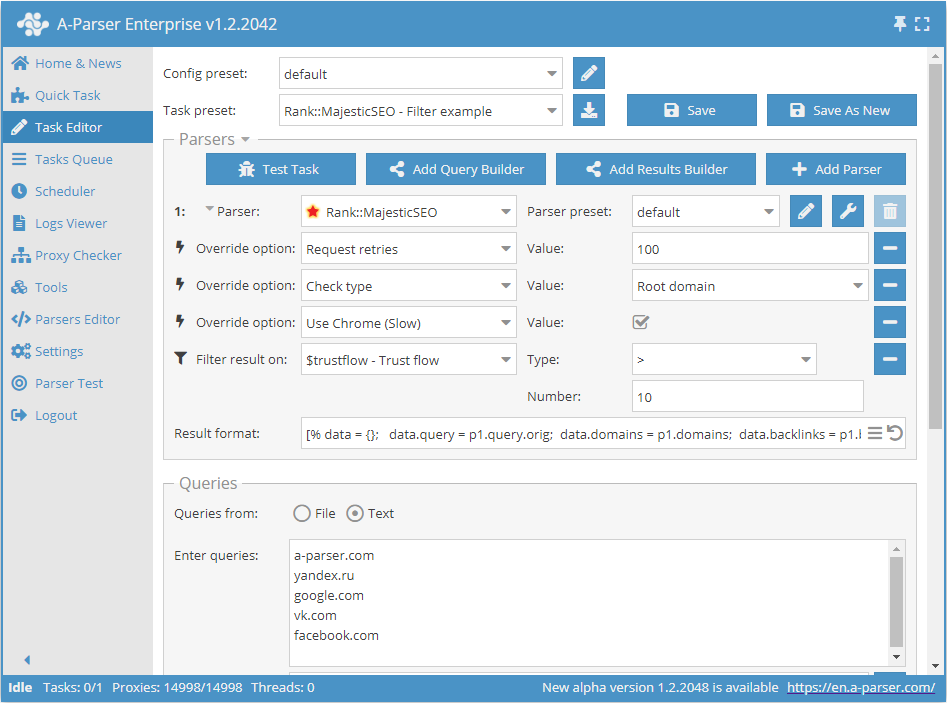
Task: Edit the parser preset using pencil icon
Action: [806, 212]
